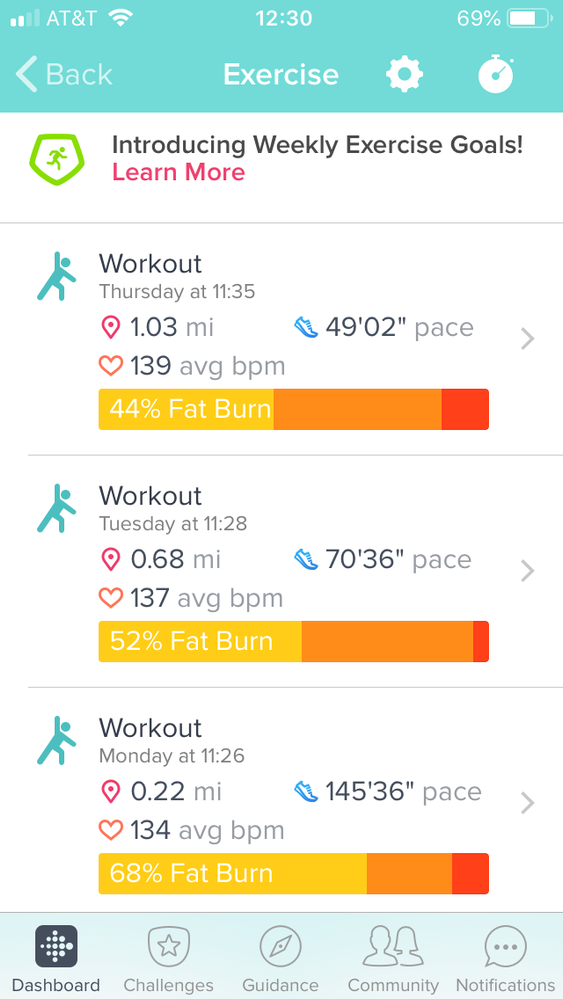The image size is (563, 999).
Task: Follow the Learn More link
Action: [178, 173]
